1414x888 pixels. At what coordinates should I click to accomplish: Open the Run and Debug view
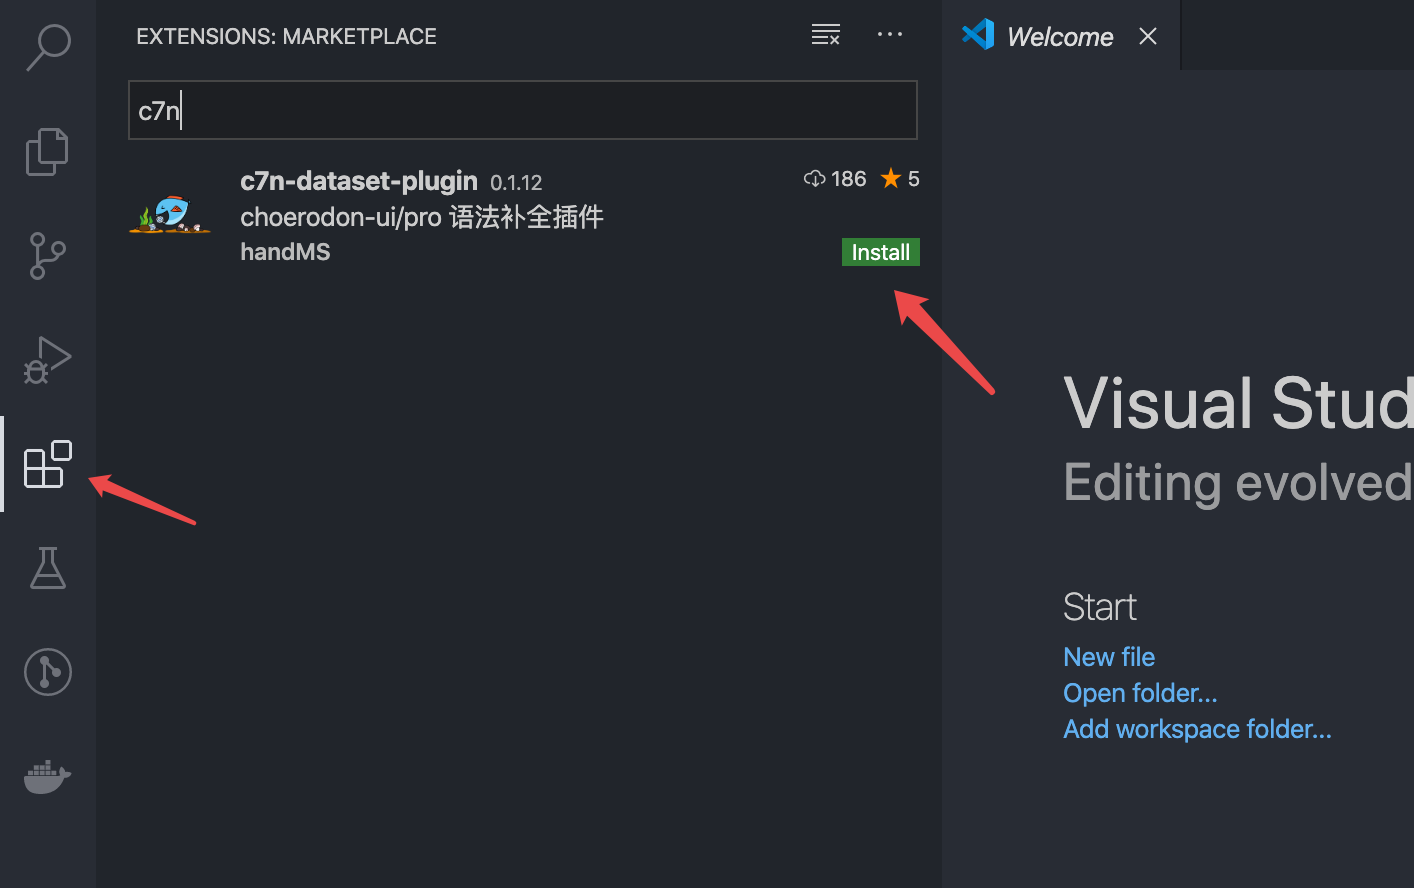47,360
